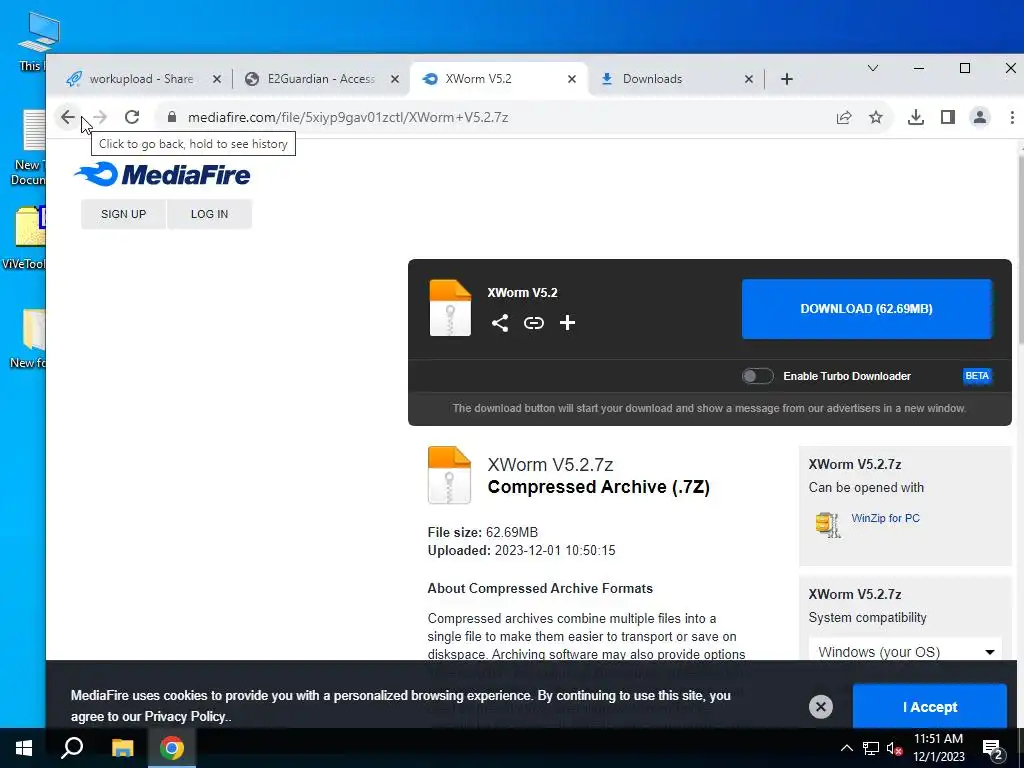Image resolution: width=1024 pixels, height=768 pixels.
Task: Click 'XWorm V5.2.7z' file title text
Action: 550,464
